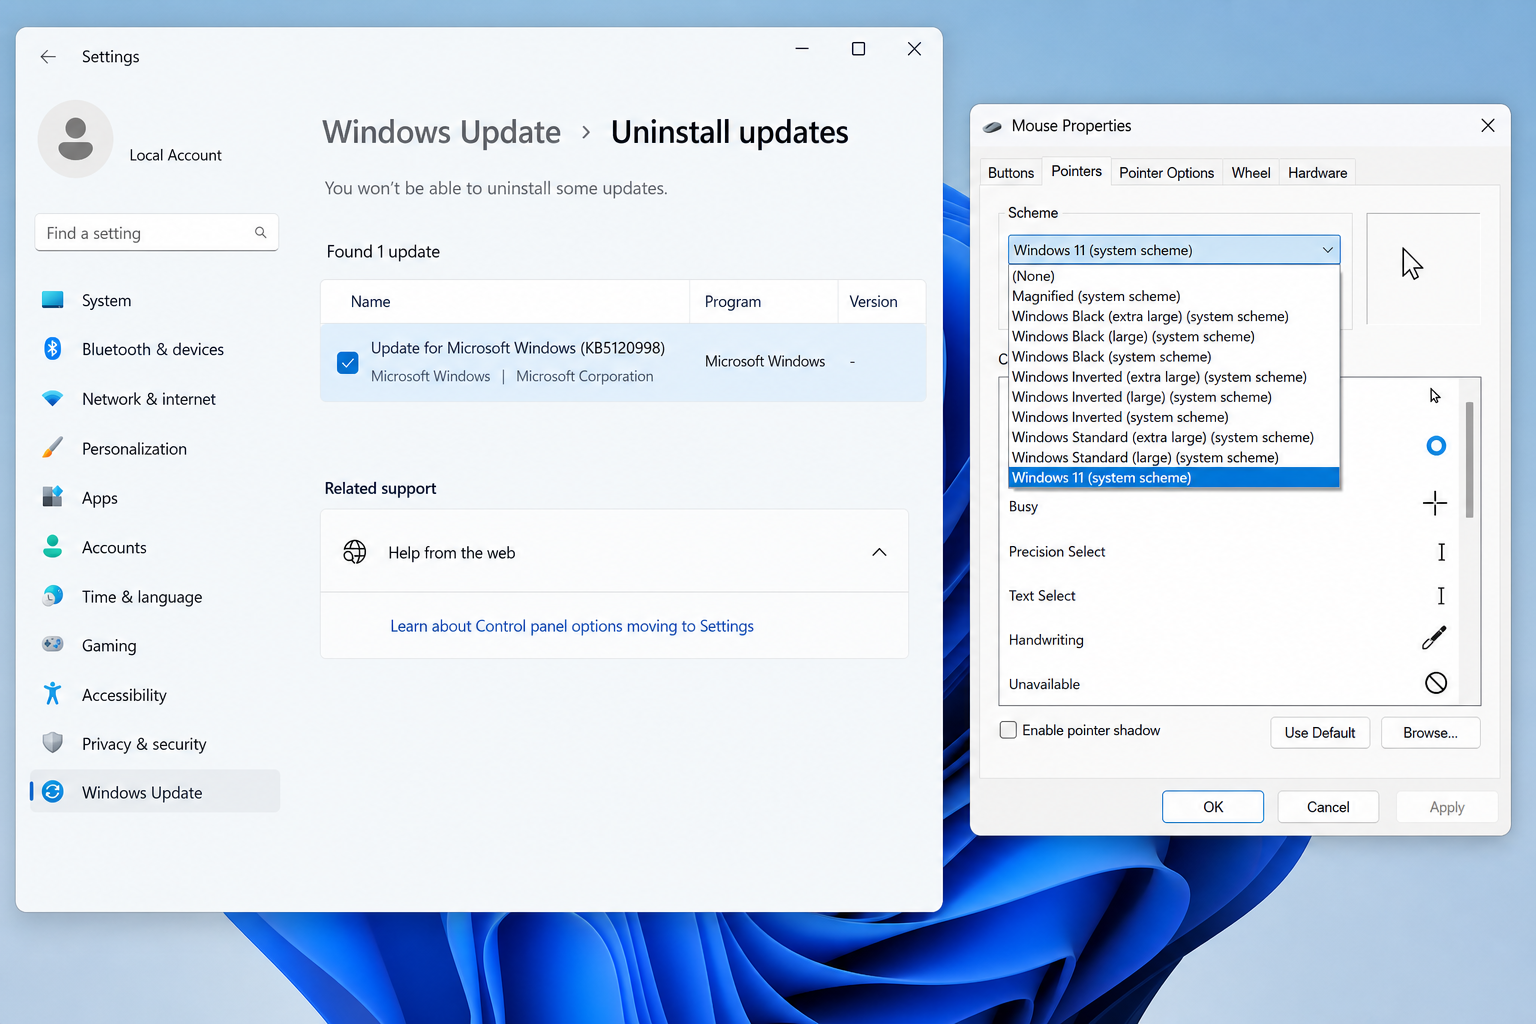The image size is (1536, 1024).
Task: Open Accessibility settings
Action: point(155,694)
